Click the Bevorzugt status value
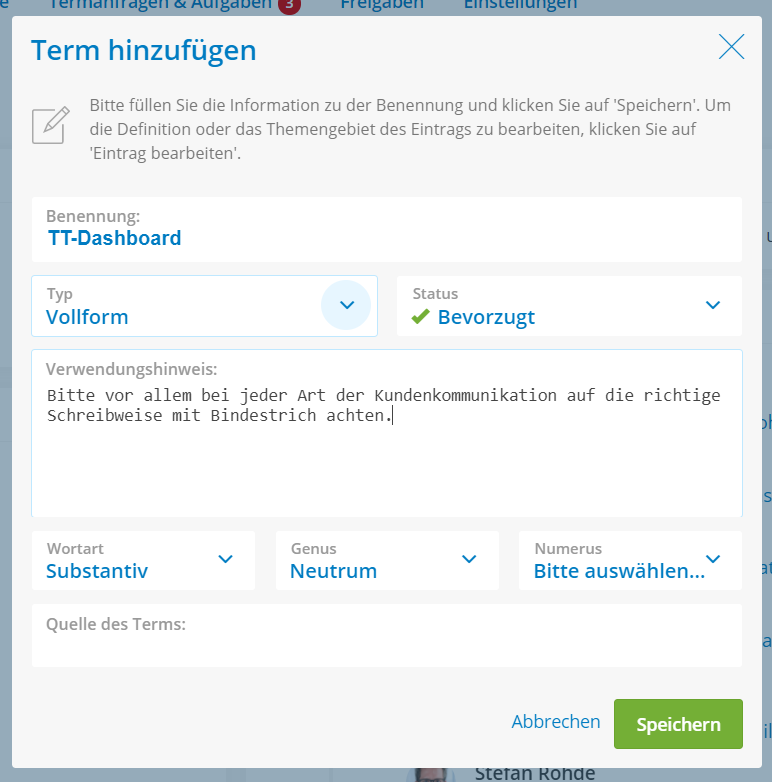 point(486,317)
